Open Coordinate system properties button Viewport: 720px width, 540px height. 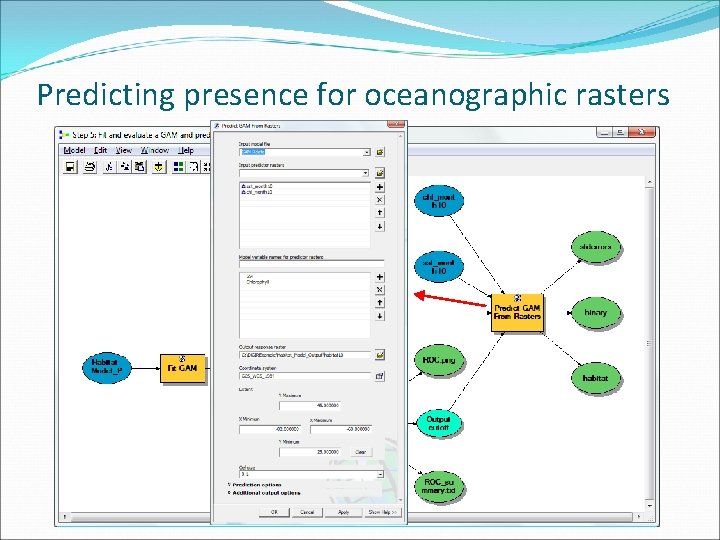(380, 376)
